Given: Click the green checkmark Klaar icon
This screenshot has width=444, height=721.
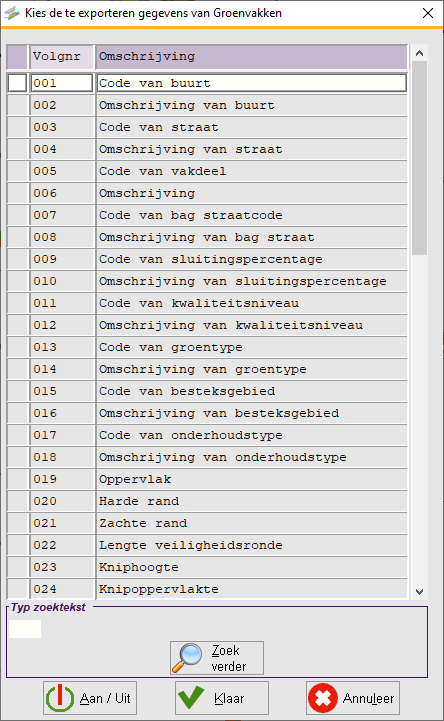Looking at the screenshot, I should [191, 698].
